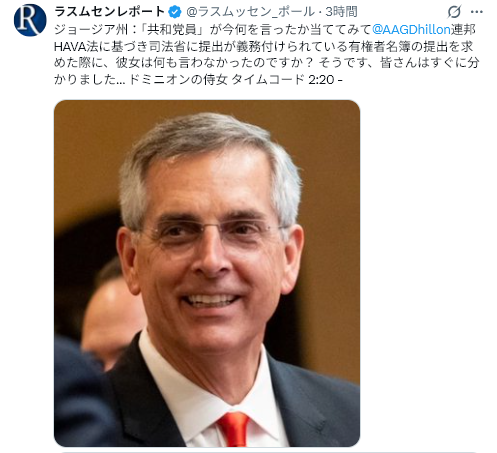The image size is (497, 453).
Task: Open the @AAGDhillon mention link
Action: click(411, 29)
